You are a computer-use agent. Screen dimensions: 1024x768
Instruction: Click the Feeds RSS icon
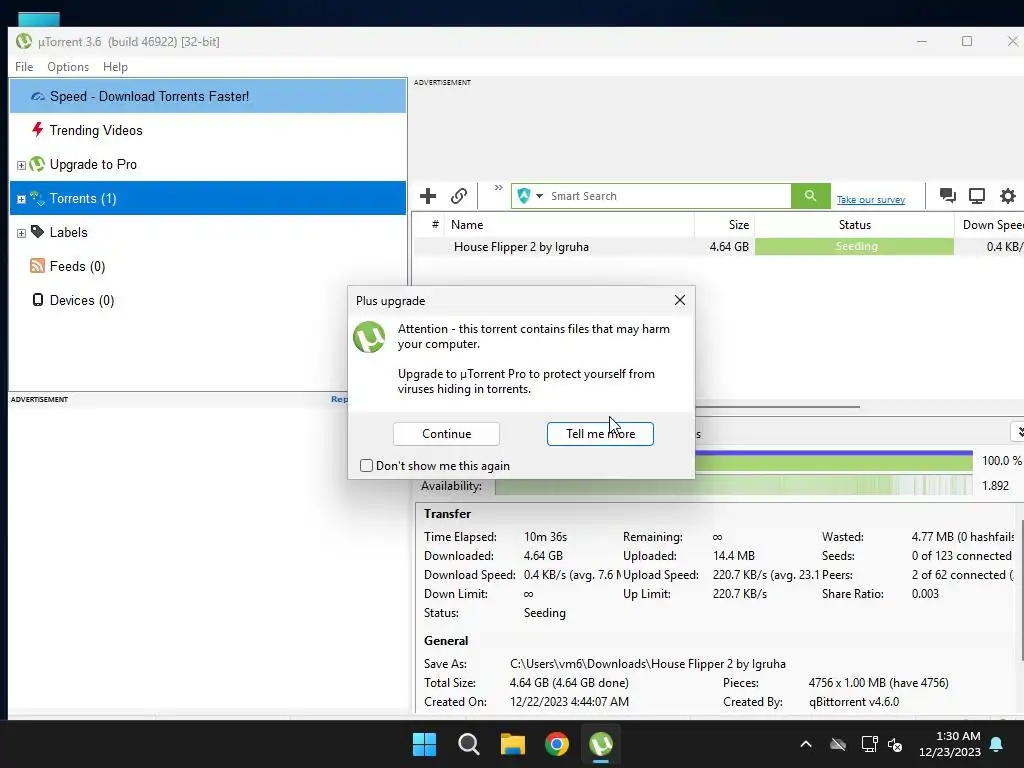(x=37, y=265)
